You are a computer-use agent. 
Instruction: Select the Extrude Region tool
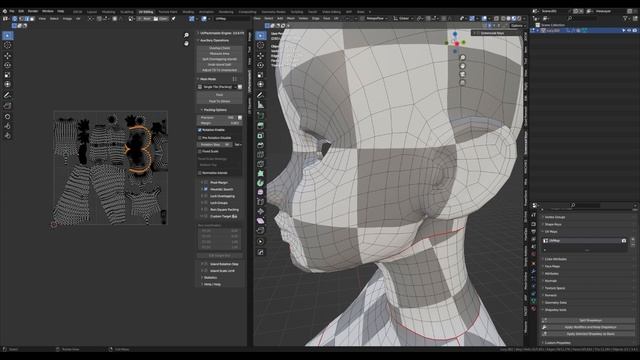coord(260,126)
